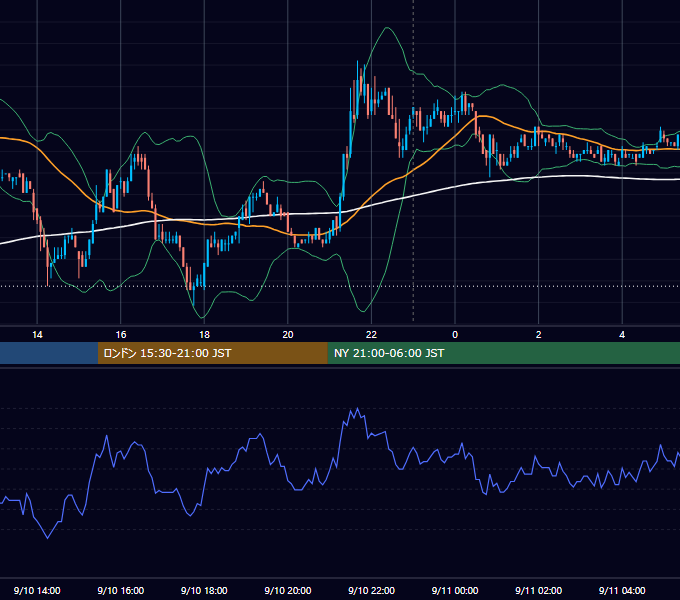Click the 9/10 20:00 date label
The width and height of the screenshot is (680, 600).
[x=288, y=590]
